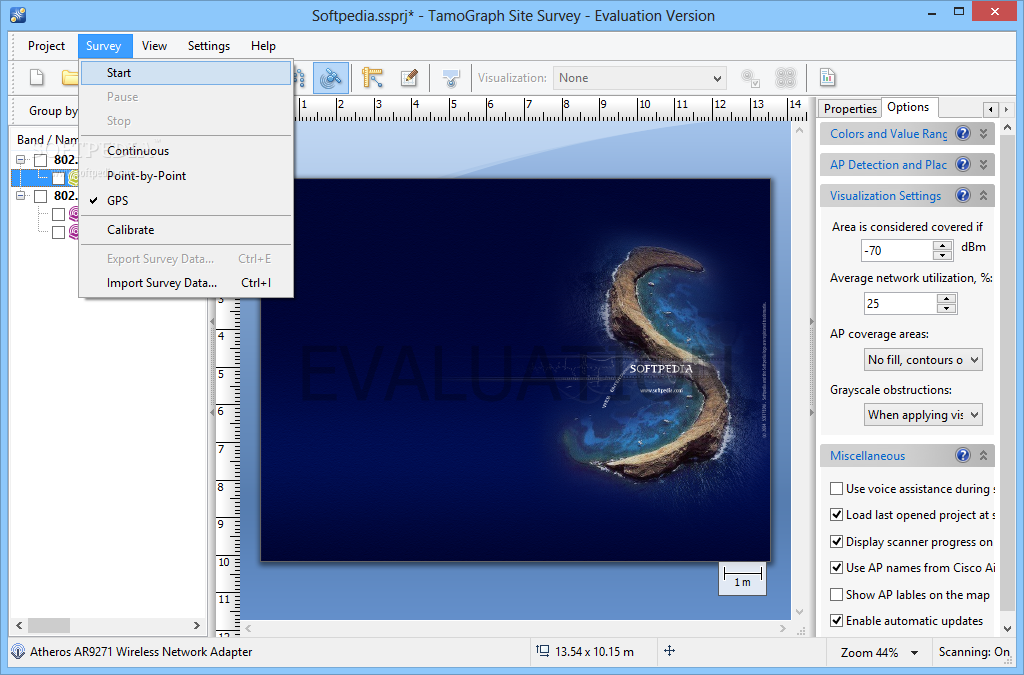Open the View menu
1024x675 pixels.
[x=154, y=46]
